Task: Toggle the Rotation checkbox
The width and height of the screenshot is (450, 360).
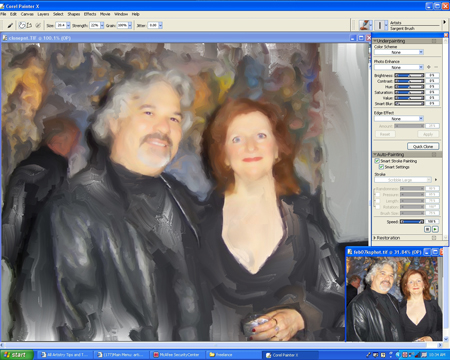Action: coord(378,207)
